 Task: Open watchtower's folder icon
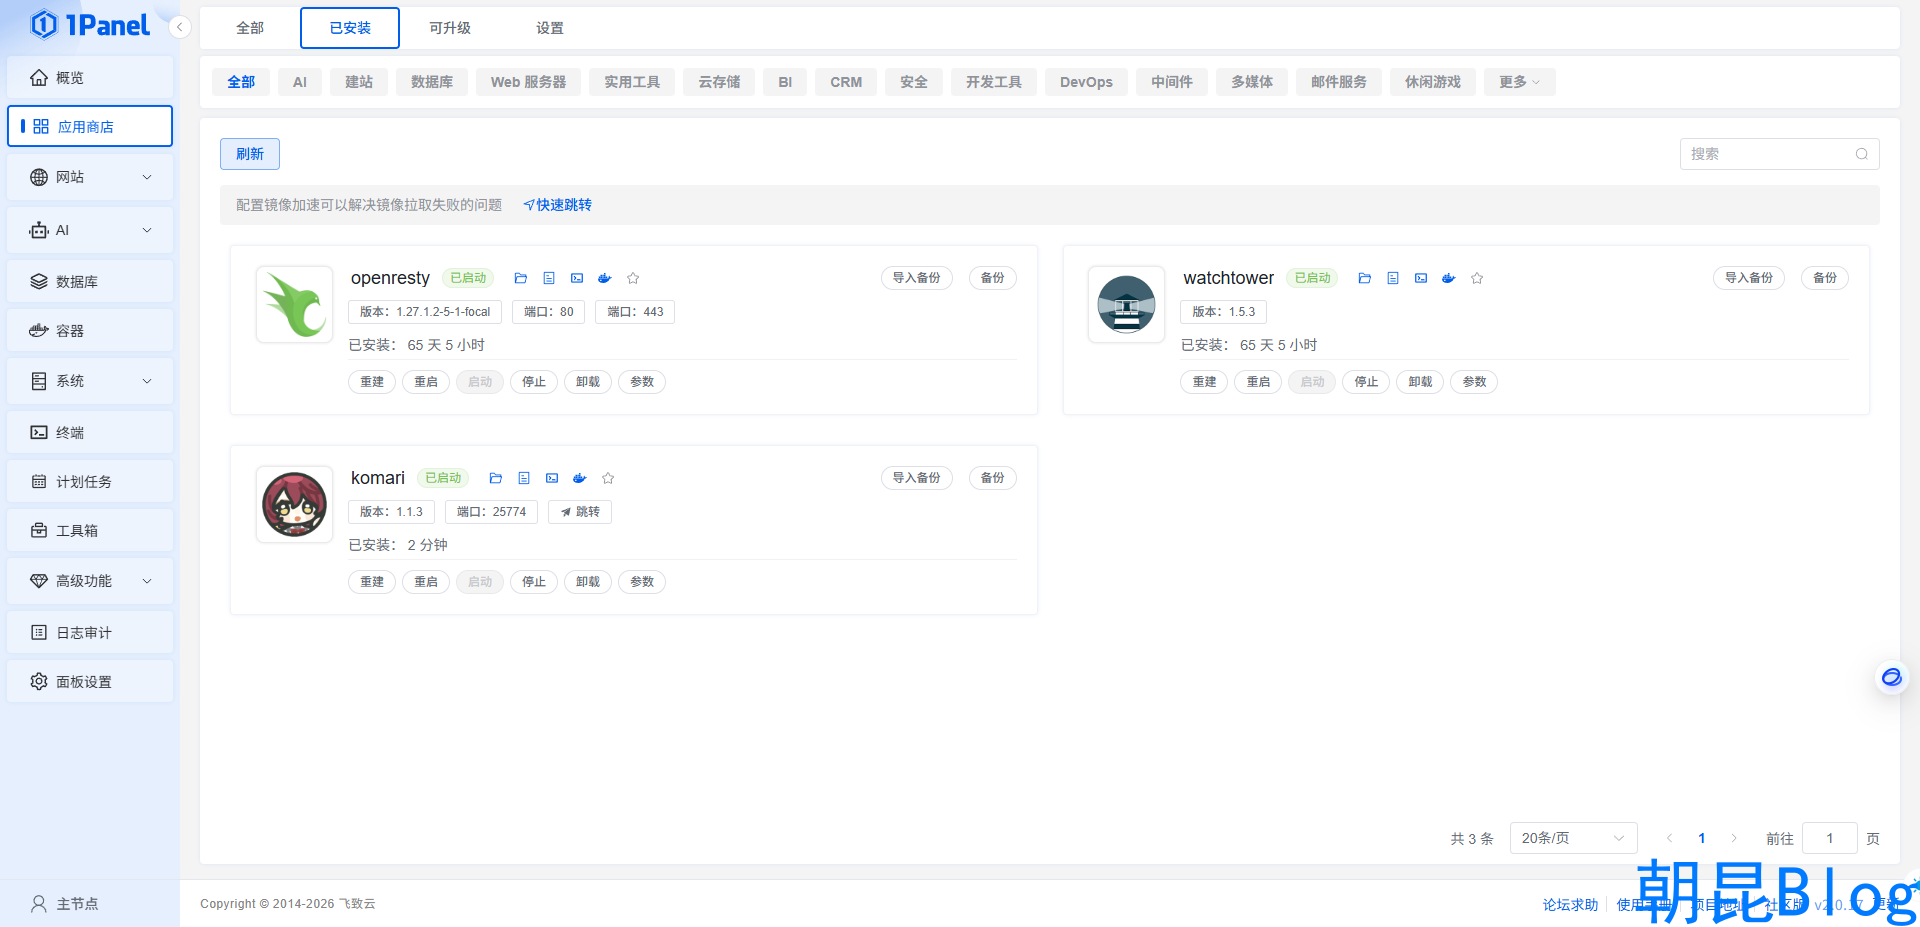(x=1365, y=278)
